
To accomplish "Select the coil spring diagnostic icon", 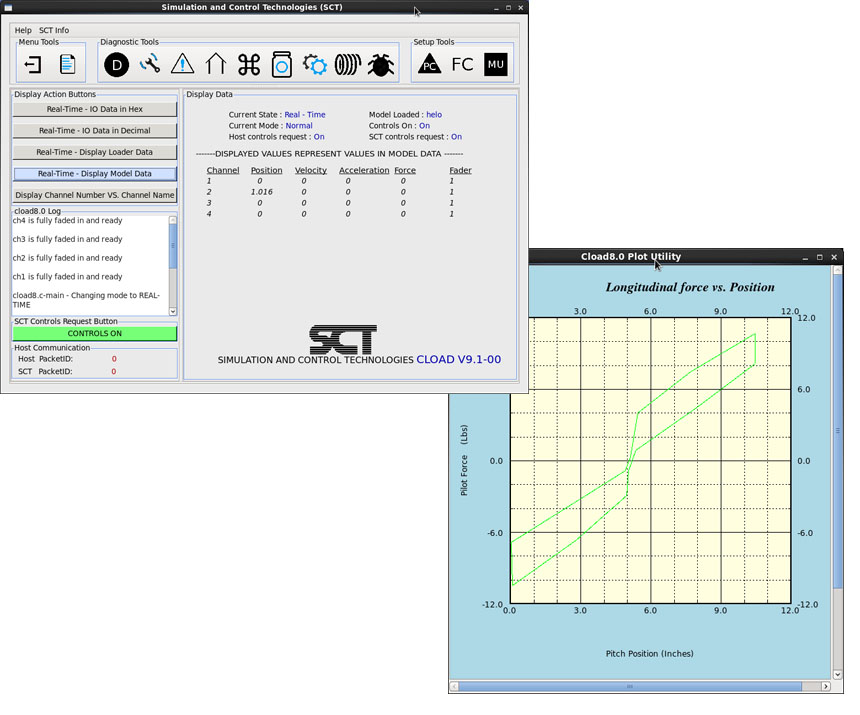I will point(347,65).
